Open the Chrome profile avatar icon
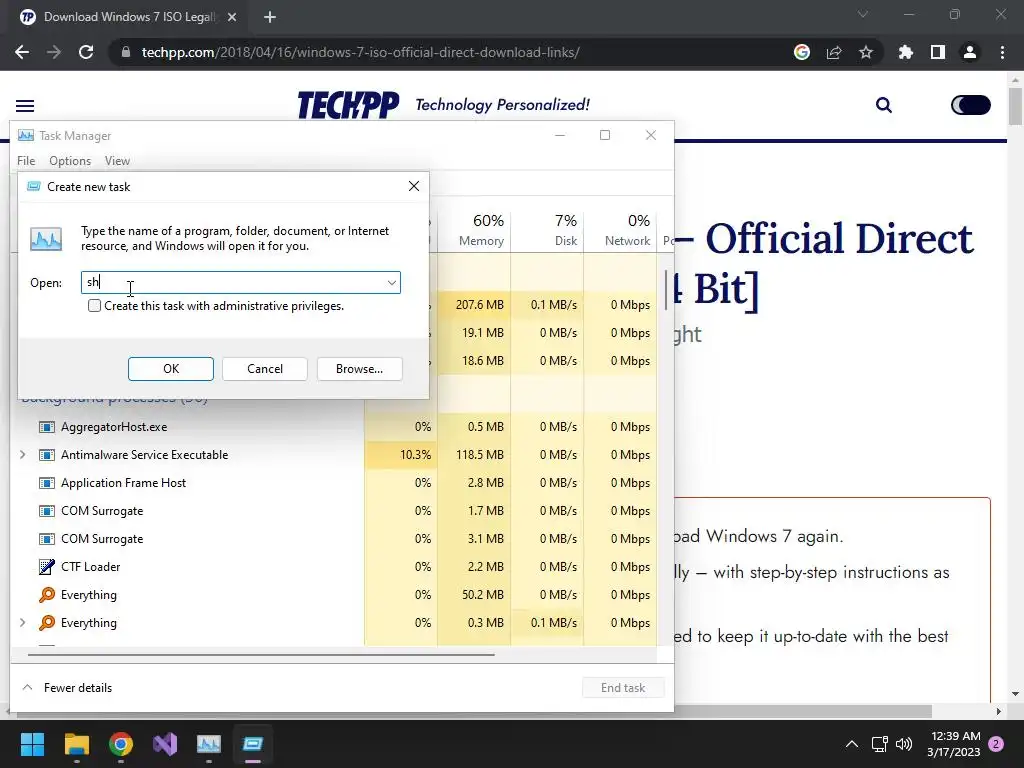 pyautogui.click(x=970, y=52)
